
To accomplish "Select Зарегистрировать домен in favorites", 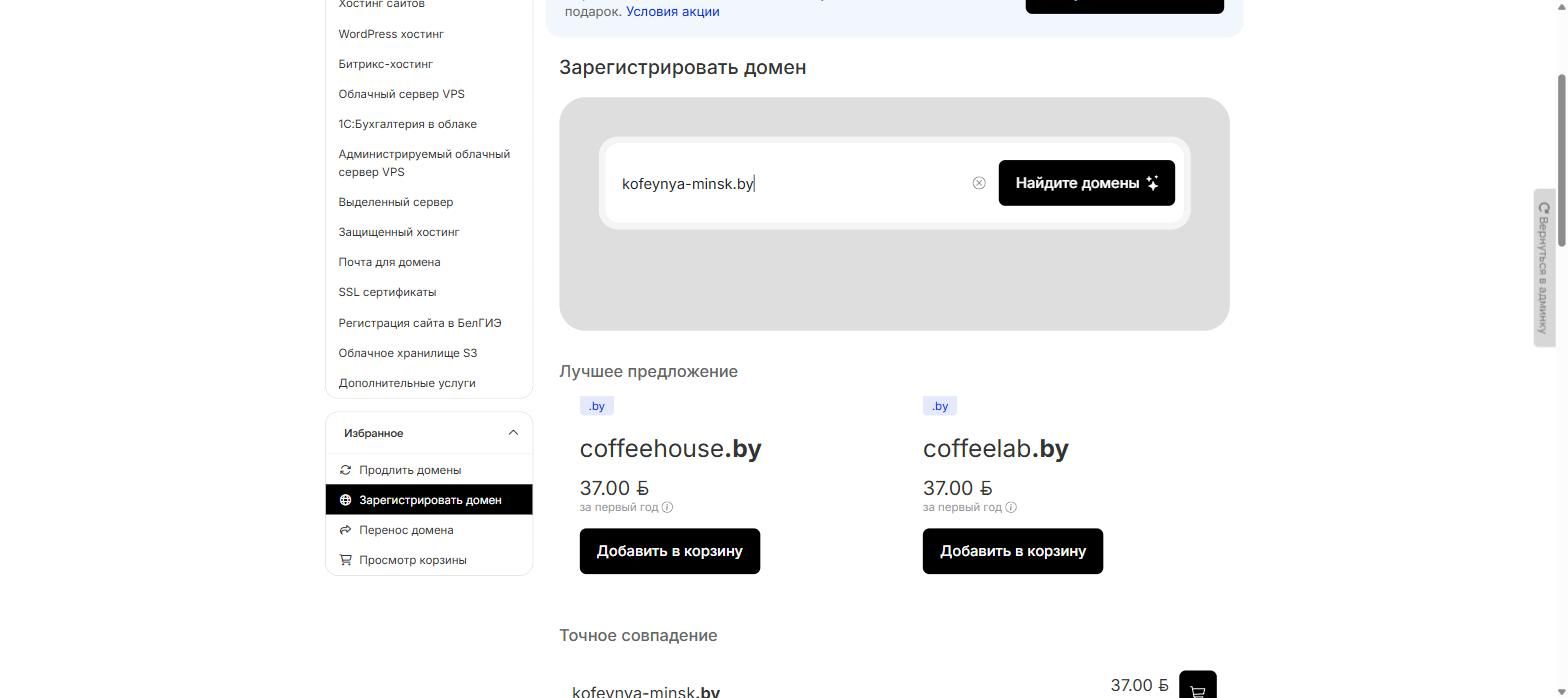I will coord(429,500).
